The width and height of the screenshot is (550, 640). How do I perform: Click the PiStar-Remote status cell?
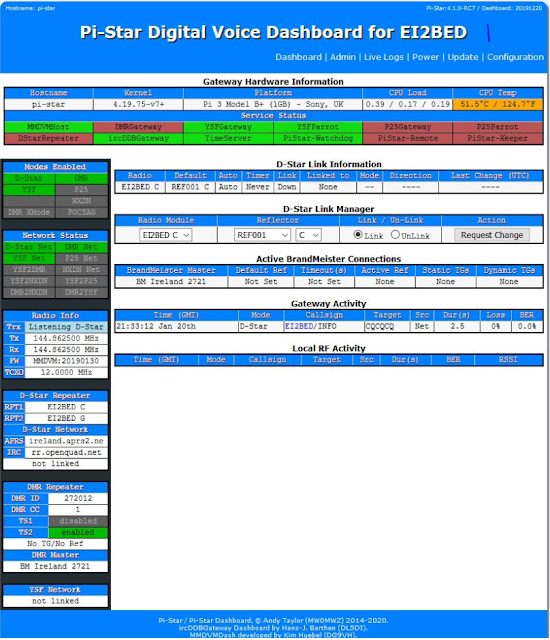(x=408, y=138)
